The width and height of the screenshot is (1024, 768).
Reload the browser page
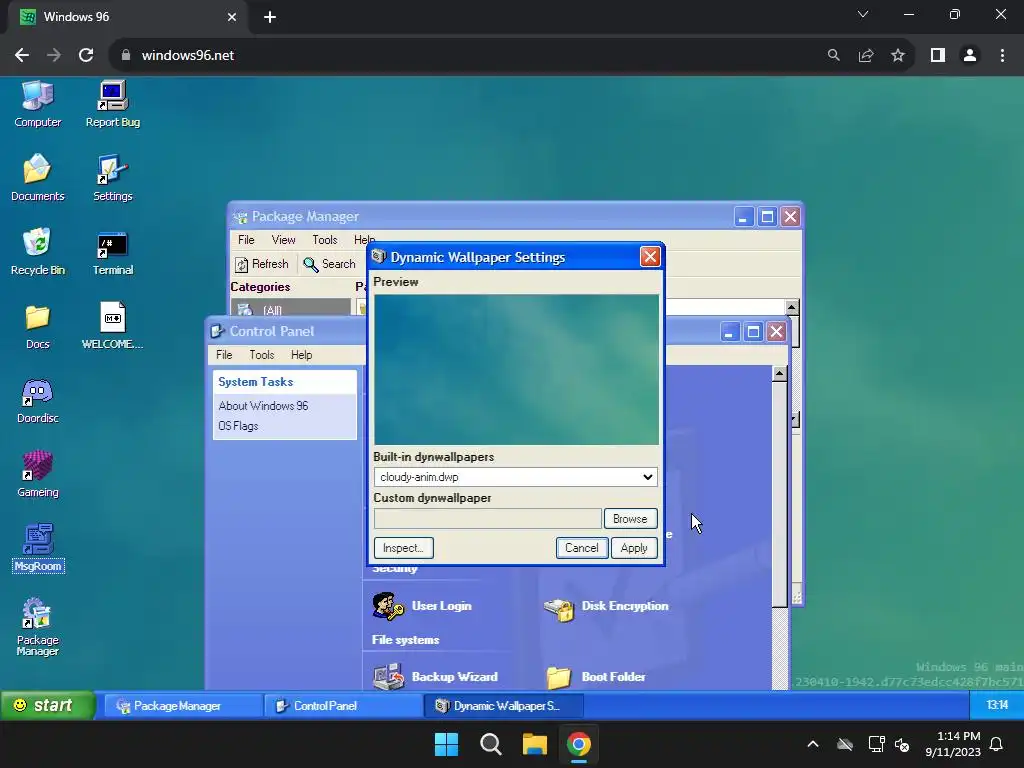pos(86,55)
